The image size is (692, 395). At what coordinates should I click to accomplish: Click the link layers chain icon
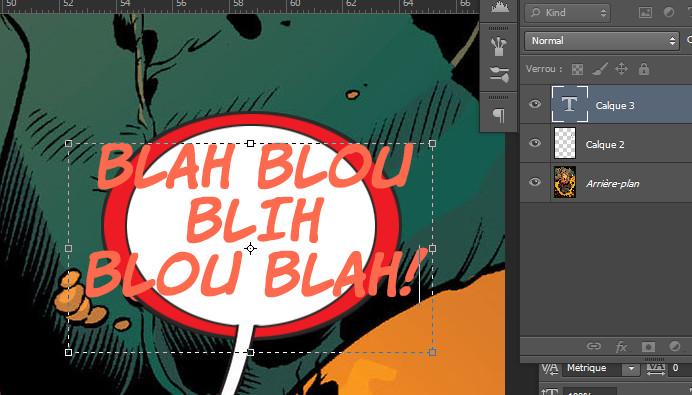pyautogui.click(x=594, y=346)
